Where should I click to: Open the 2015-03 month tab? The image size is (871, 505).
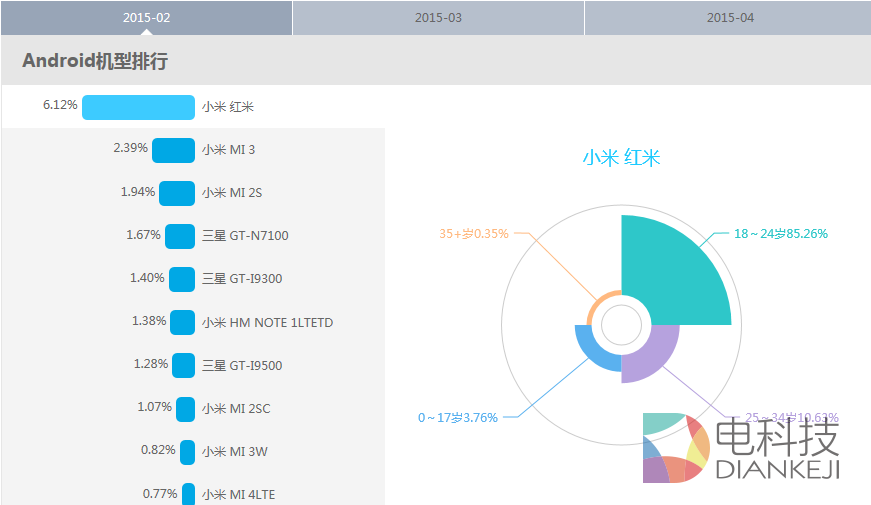[438, 18]
